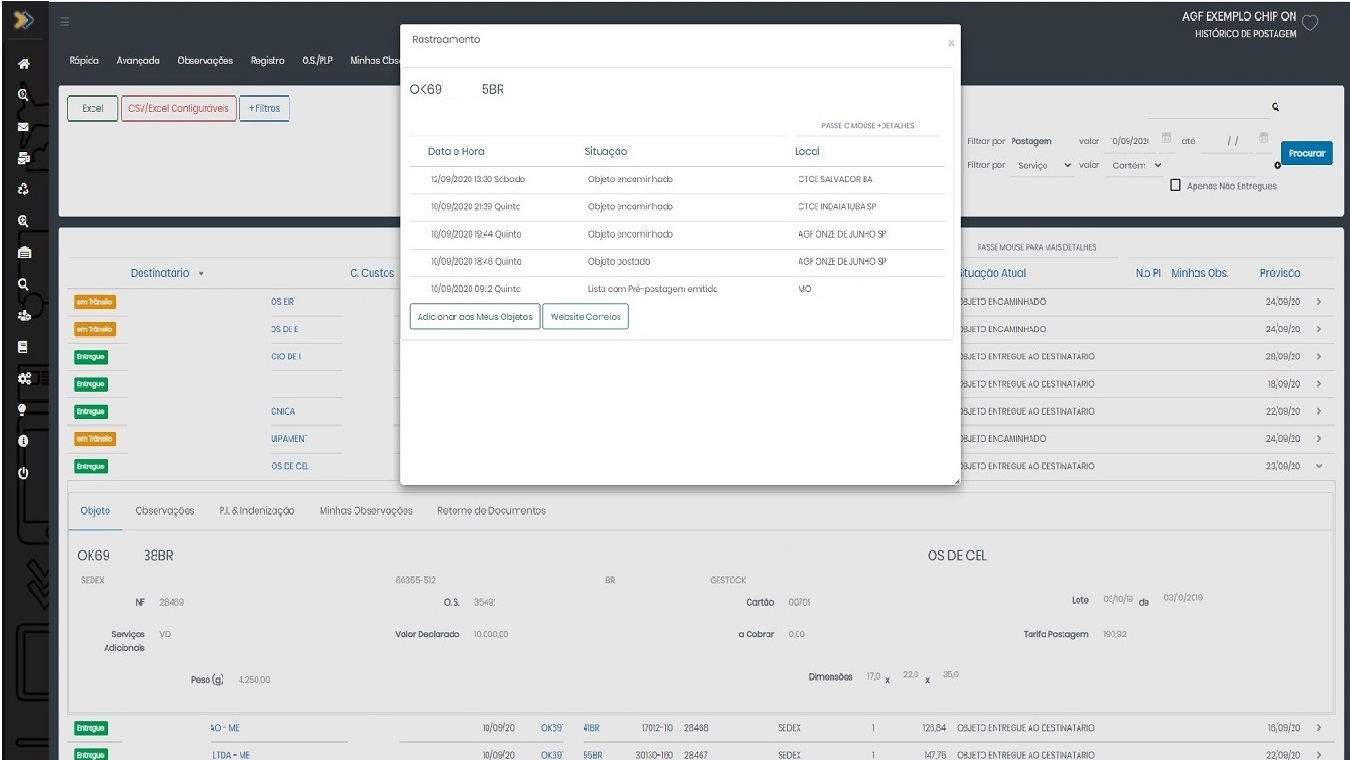Open the Serviço filter dropdown
Screen dimensions: 1350x760
(x=1042, y=165)
